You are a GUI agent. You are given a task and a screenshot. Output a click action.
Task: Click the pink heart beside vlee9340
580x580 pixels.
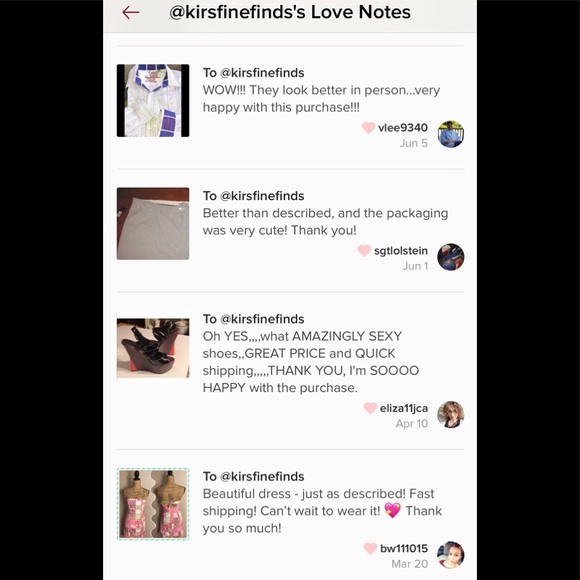(x=368, y=128)
